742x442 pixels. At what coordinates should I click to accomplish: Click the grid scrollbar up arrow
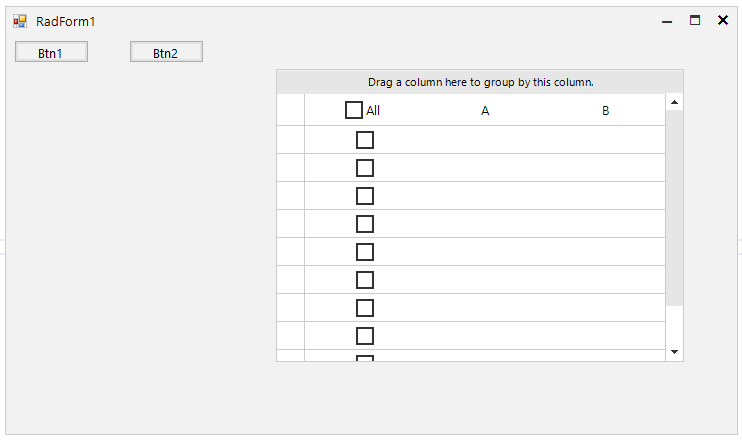point(674,102)
